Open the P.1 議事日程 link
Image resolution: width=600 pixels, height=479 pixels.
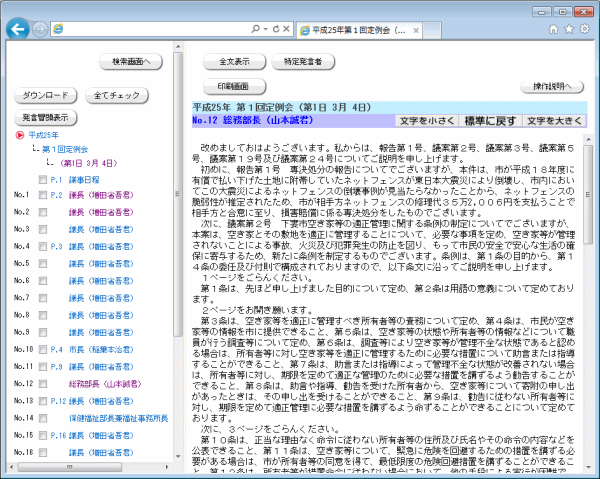coord(84,179)
